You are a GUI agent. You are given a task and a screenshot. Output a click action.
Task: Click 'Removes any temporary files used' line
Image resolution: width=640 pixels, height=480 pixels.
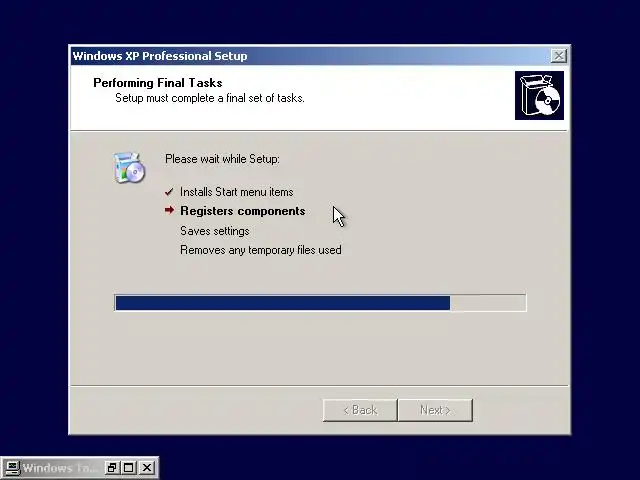[261, 250]
